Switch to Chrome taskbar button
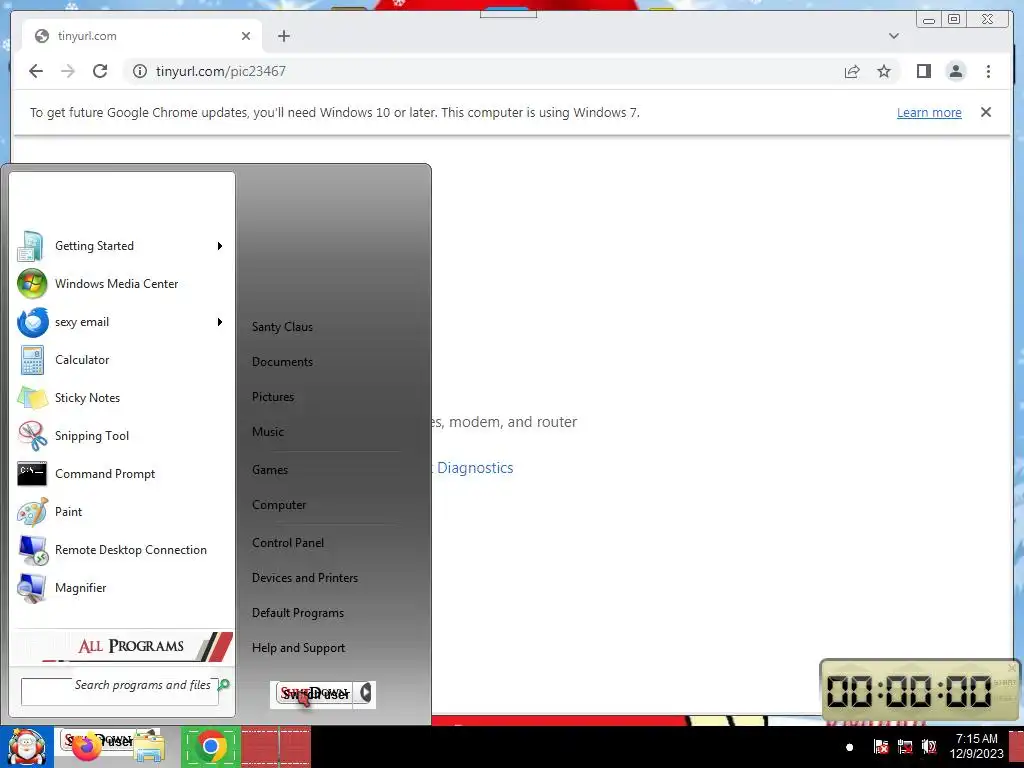Viewport: 1024px width, 768px height. pos(210,746)
